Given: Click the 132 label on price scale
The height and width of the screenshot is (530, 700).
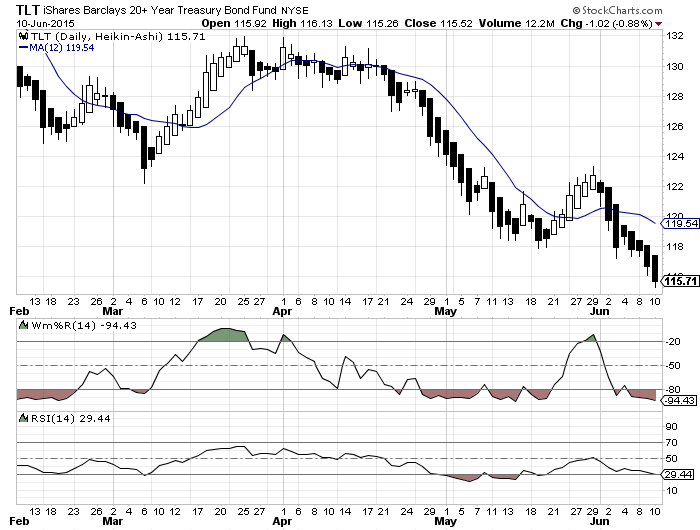Looking at the screenshot, I should pos(674,36).
